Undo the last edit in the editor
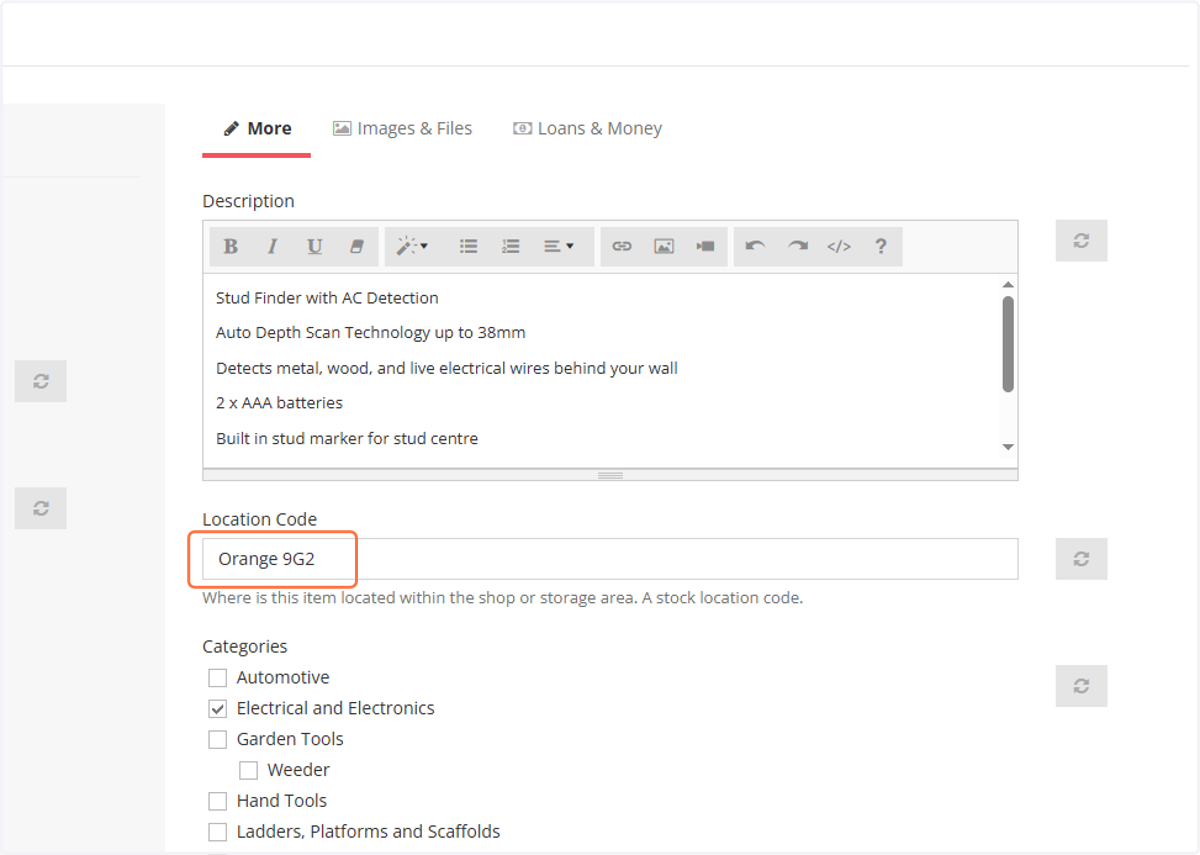1200x855 pixels. (755, 246)
